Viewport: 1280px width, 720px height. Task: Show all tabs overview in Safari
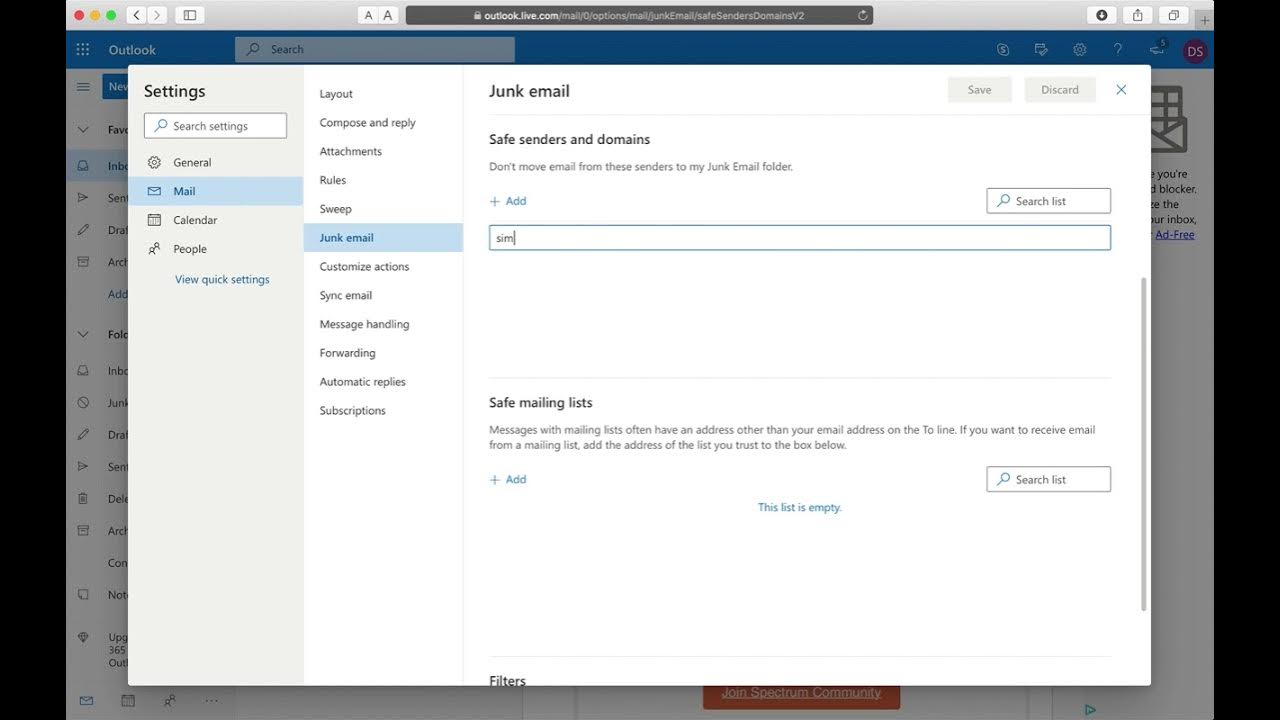point(1174,15)
